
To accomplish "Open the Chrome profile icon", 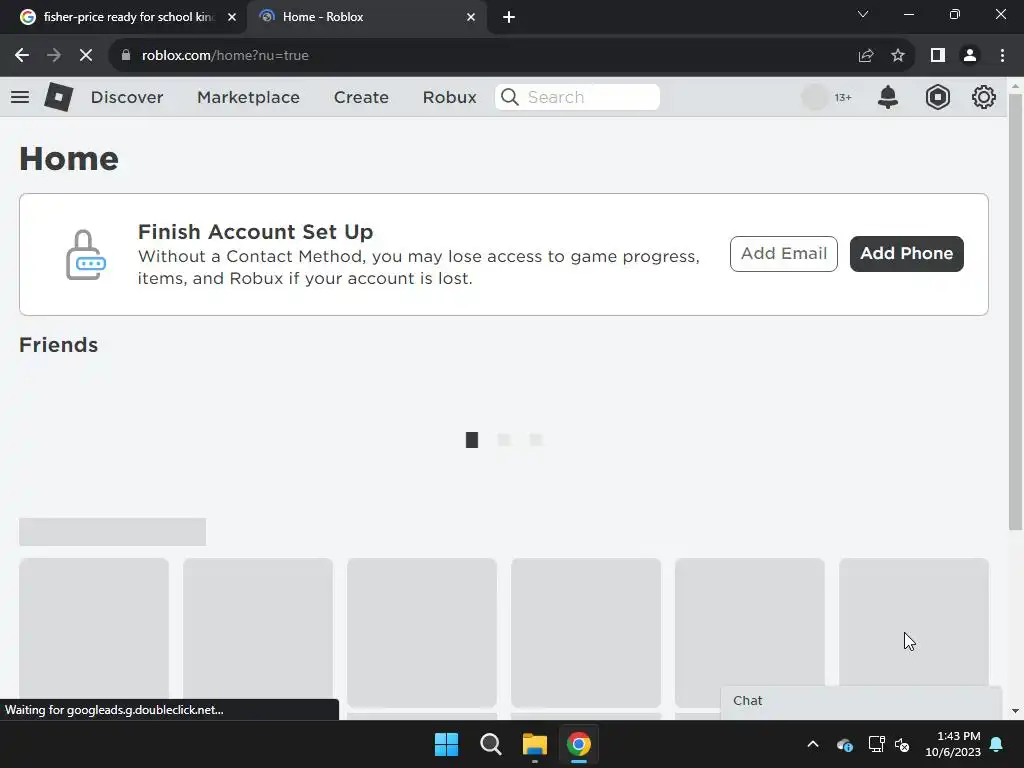I will [970, 56].
